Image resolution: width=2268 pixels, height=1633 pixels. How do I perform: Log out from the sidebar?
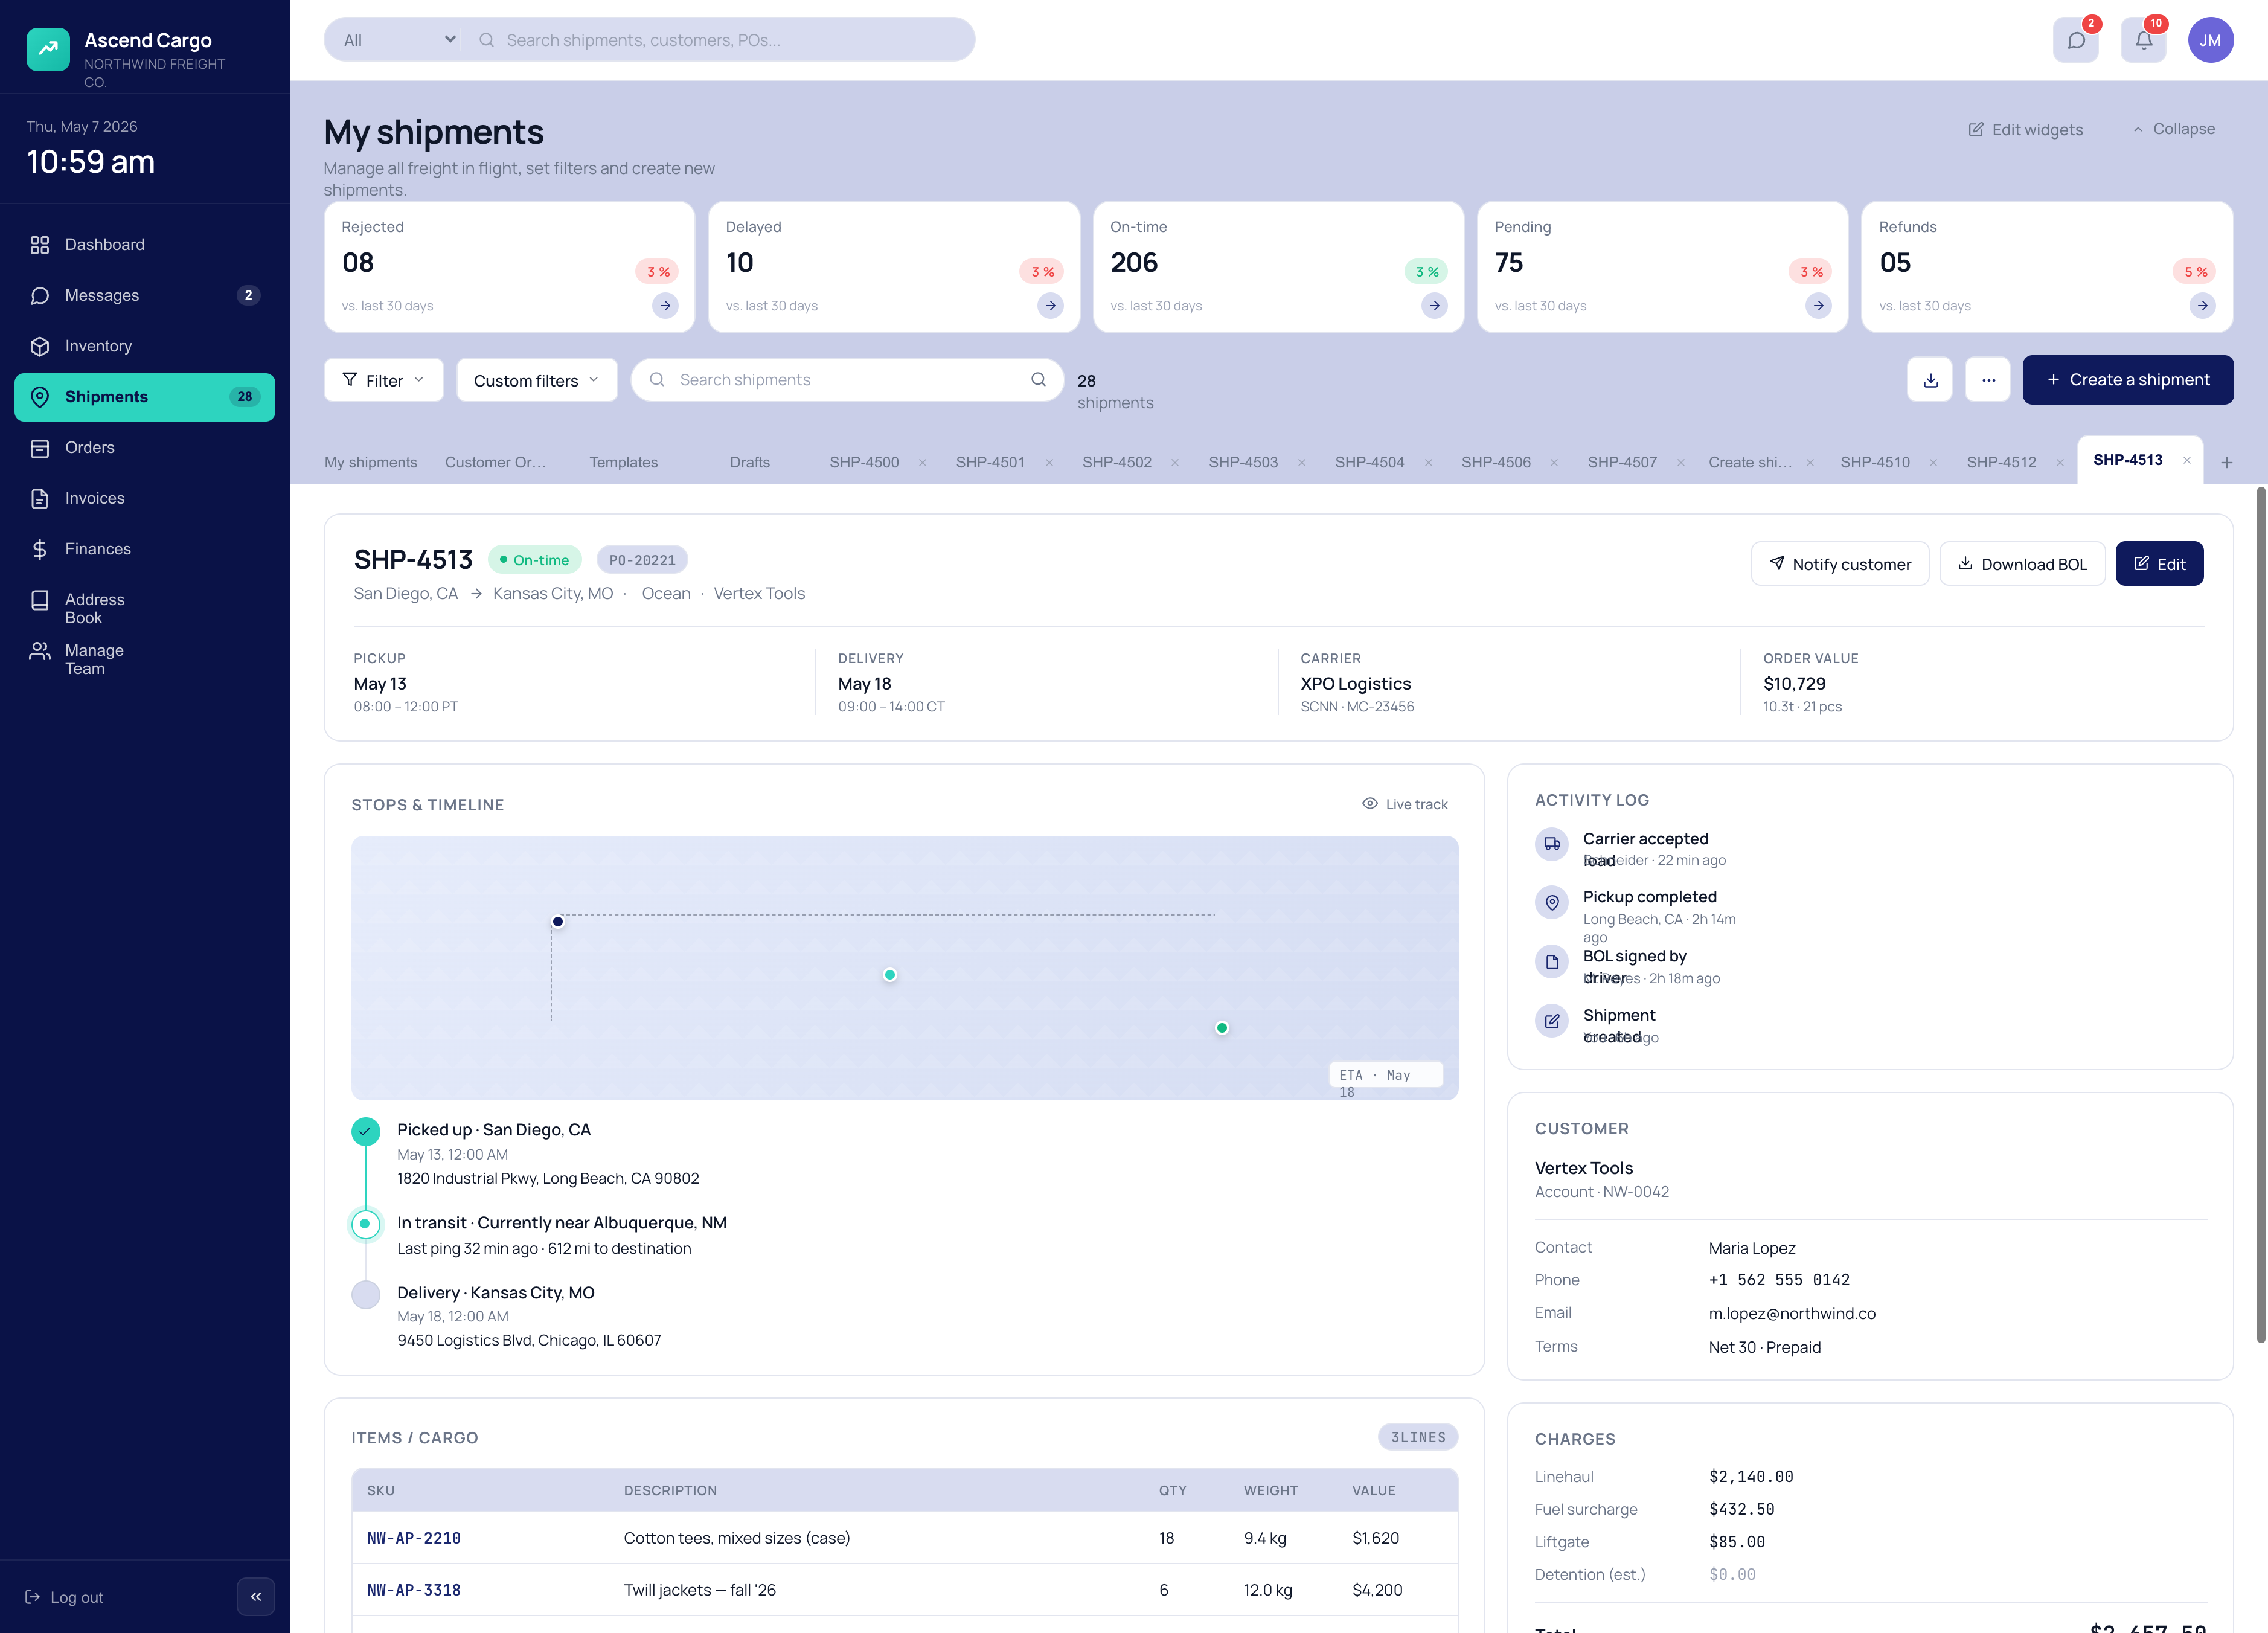tap(64, 1597)
